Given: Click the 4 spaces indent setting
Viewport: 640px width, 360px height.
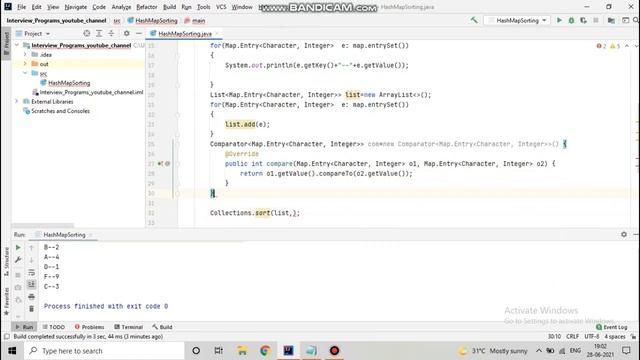Looking at the screenshot, I should click(614, 336).
